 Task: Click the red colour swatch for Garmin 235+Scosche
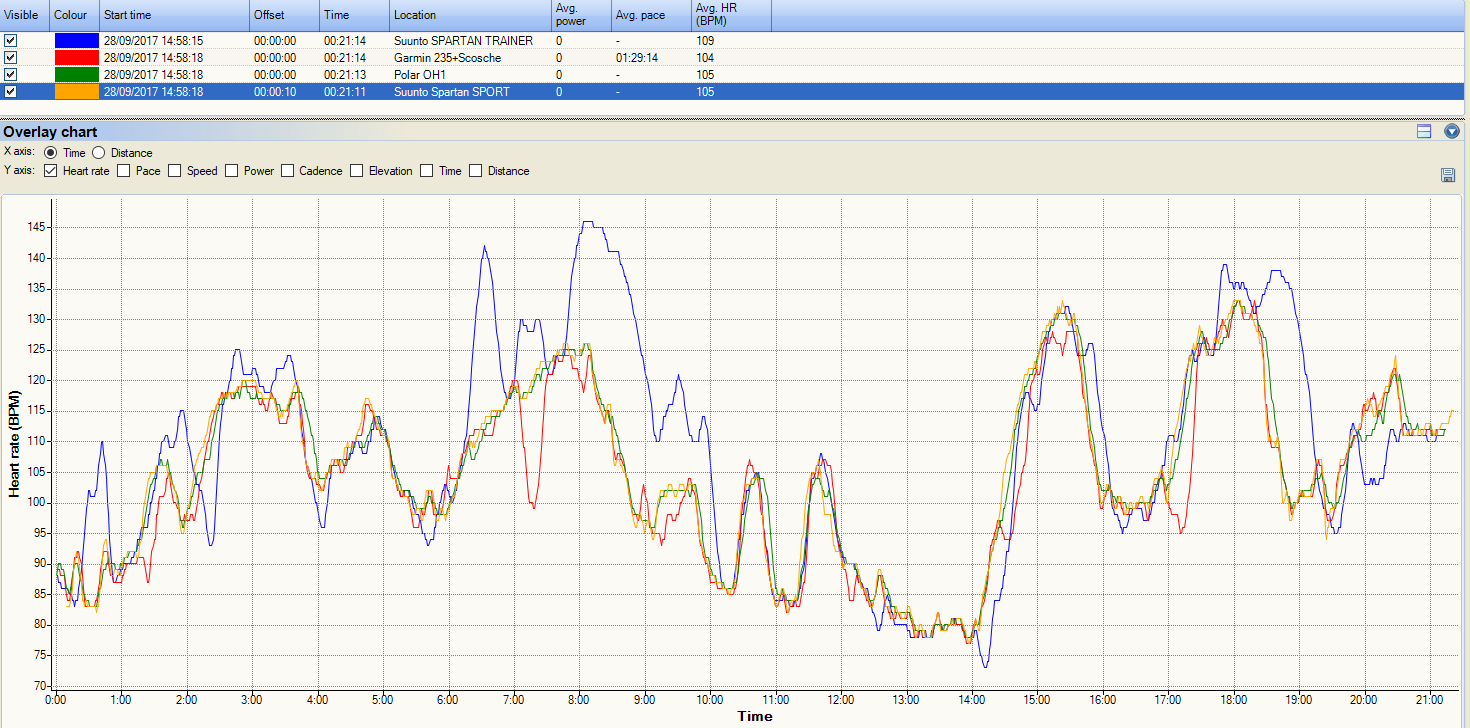click(x=76, y=58)
